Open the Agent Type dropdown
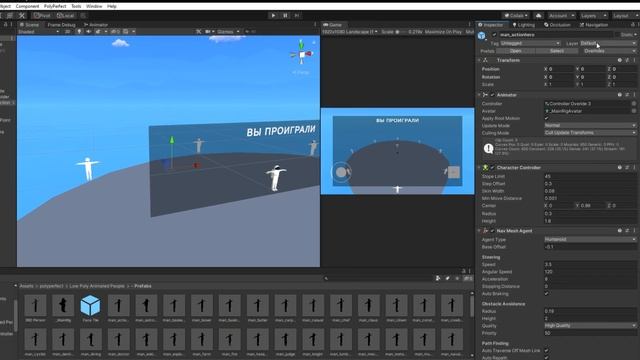The width and height of the screenshot is (640, 360). [x=590, y=239]
